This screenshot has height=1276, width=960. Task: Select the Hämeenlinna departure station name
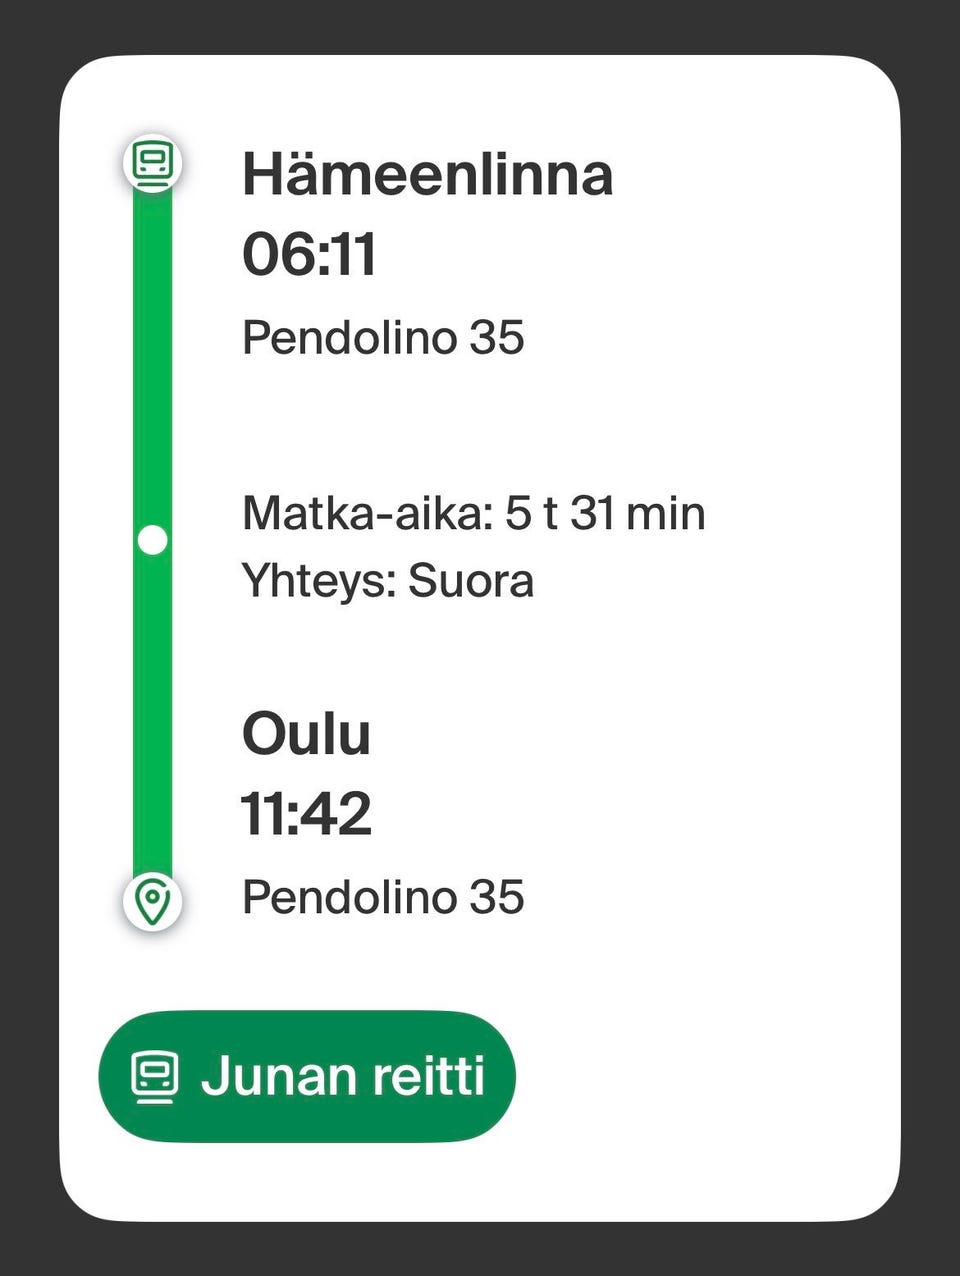(427, 174)
